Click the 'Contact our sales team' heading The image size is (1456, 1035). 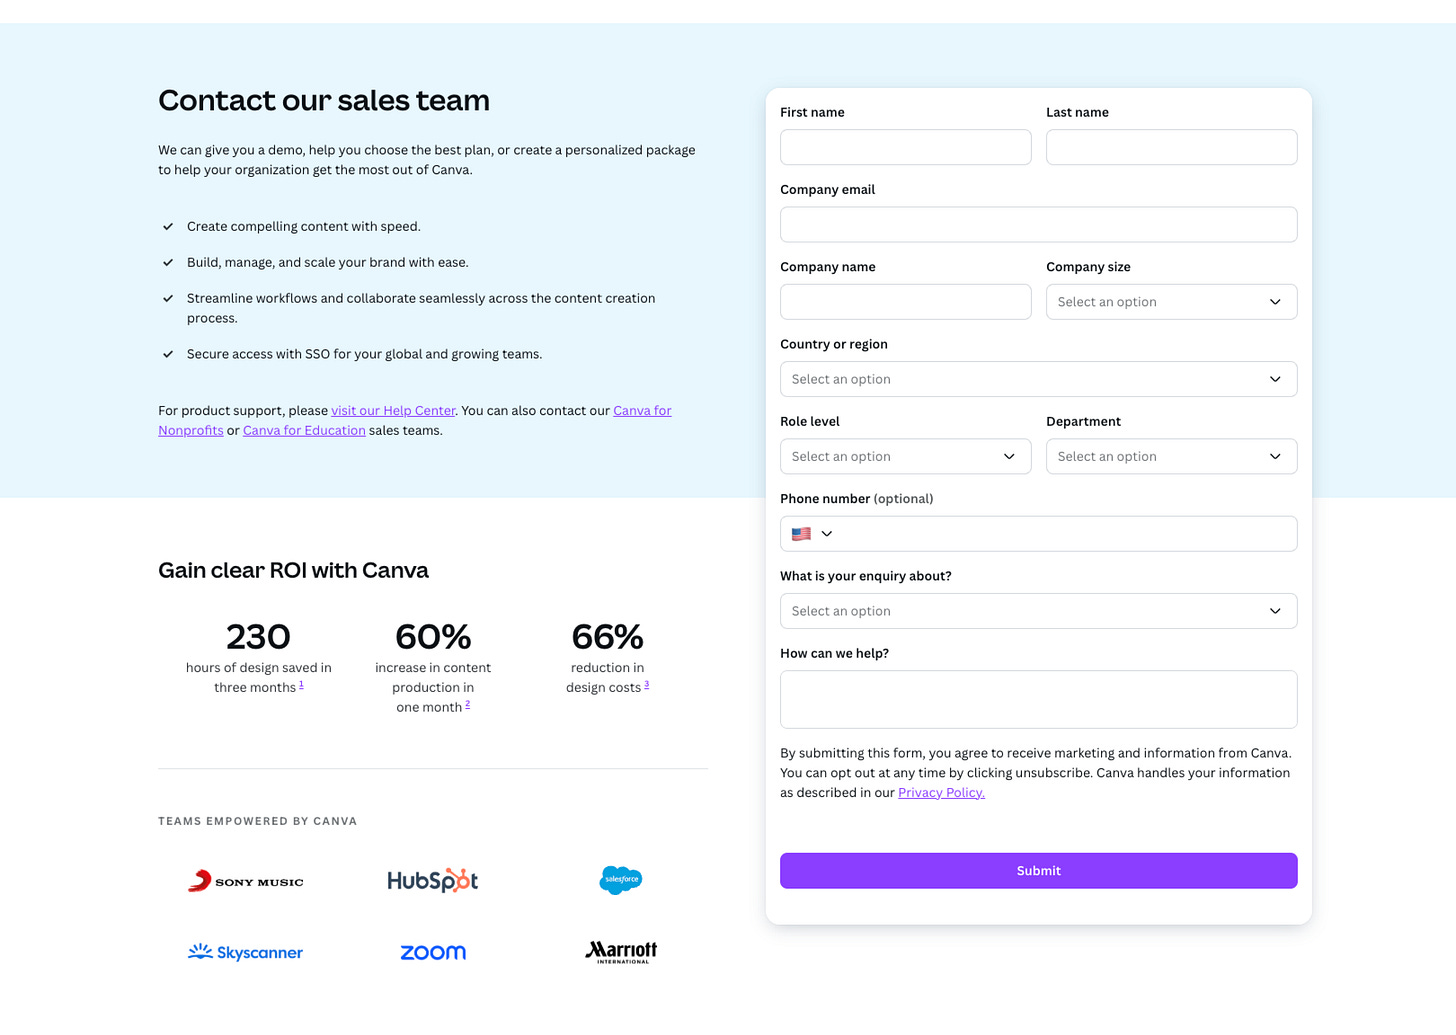tap(324, 100)
